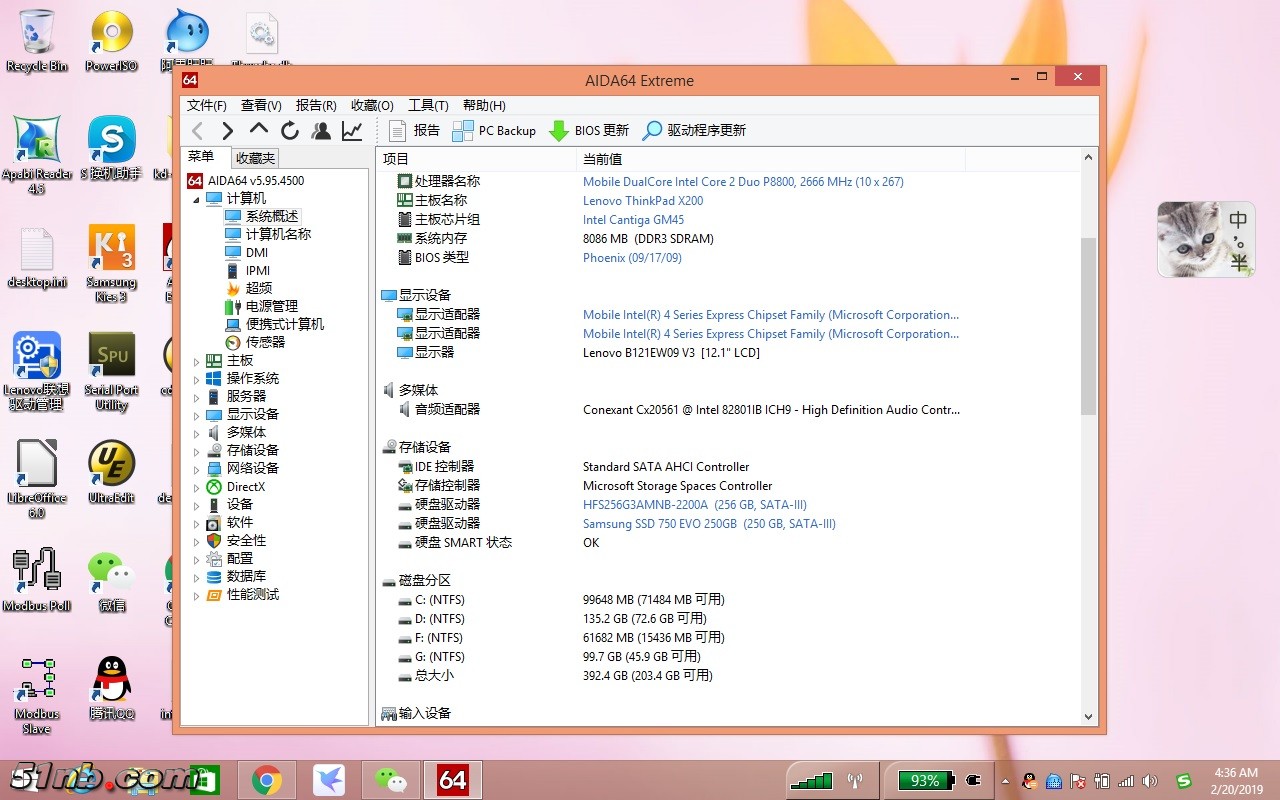Open the 报告 report tool
1280x800 pixels.
point(414,131)
